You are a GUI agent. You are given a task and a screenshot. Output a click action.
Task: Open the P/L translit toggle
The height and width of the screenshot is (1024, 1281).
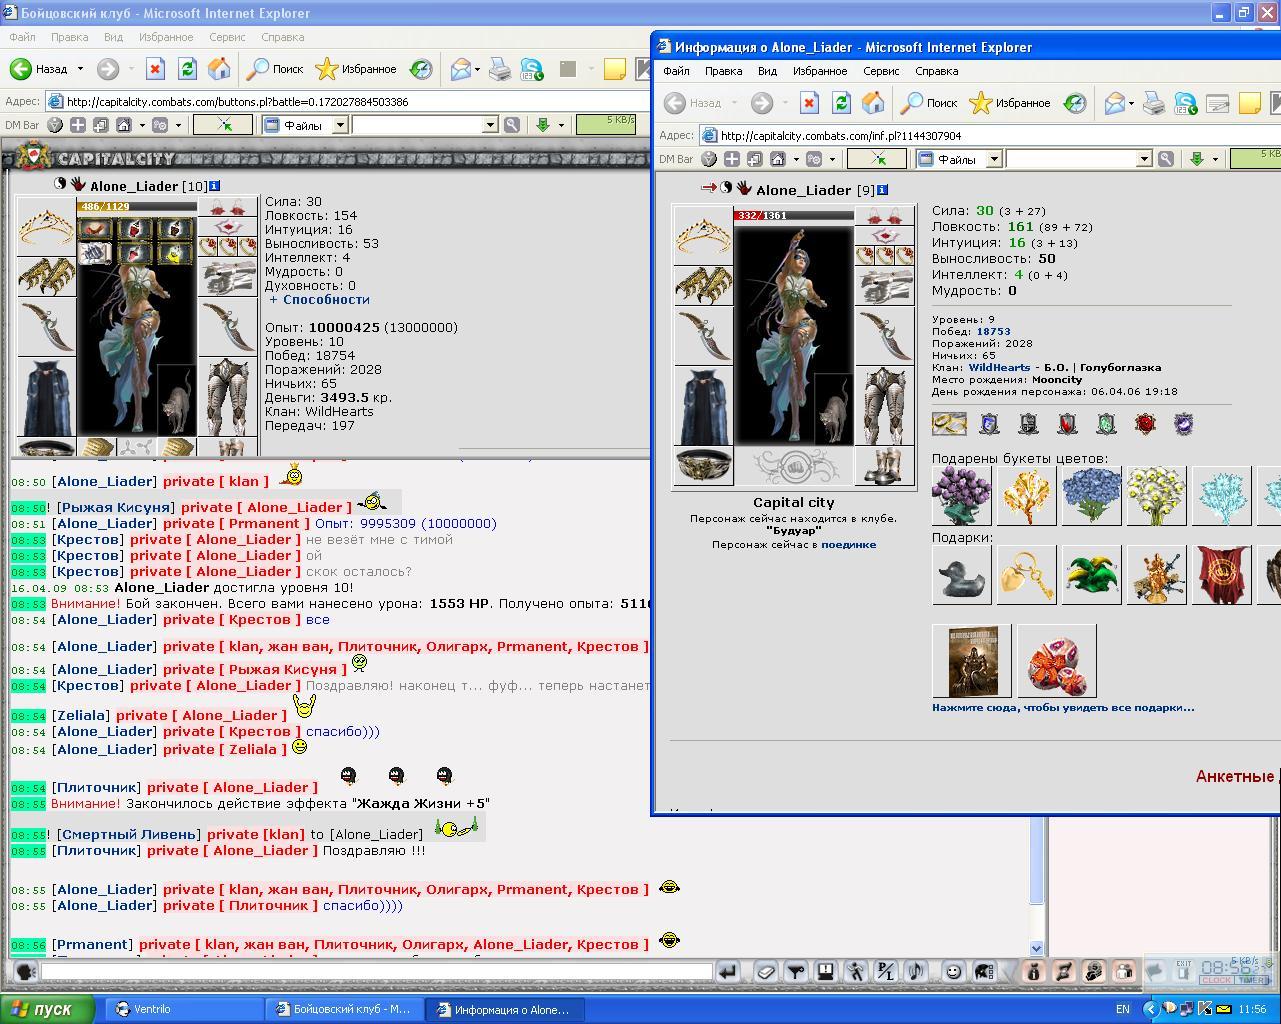[x=885, y=971]
